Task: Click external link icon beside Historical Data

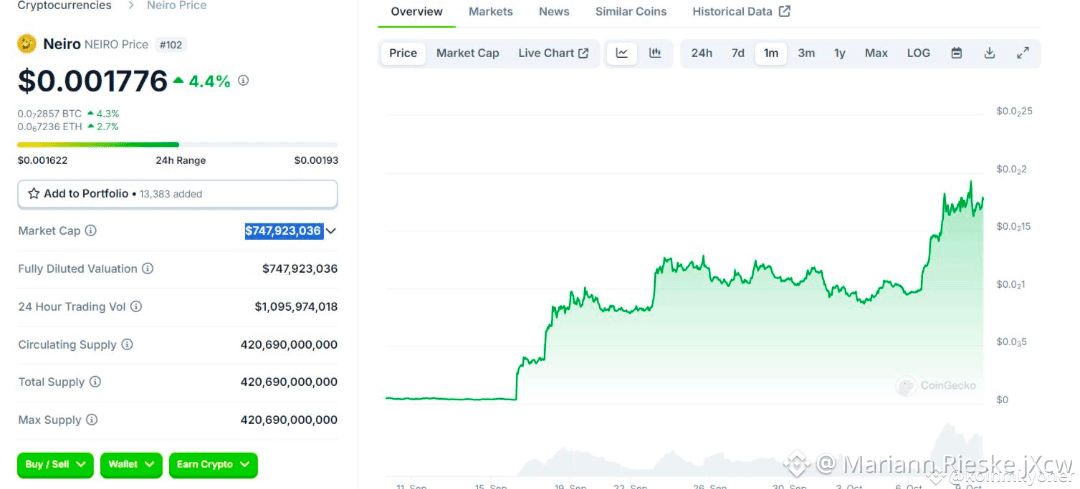Action: coord(785,11)
